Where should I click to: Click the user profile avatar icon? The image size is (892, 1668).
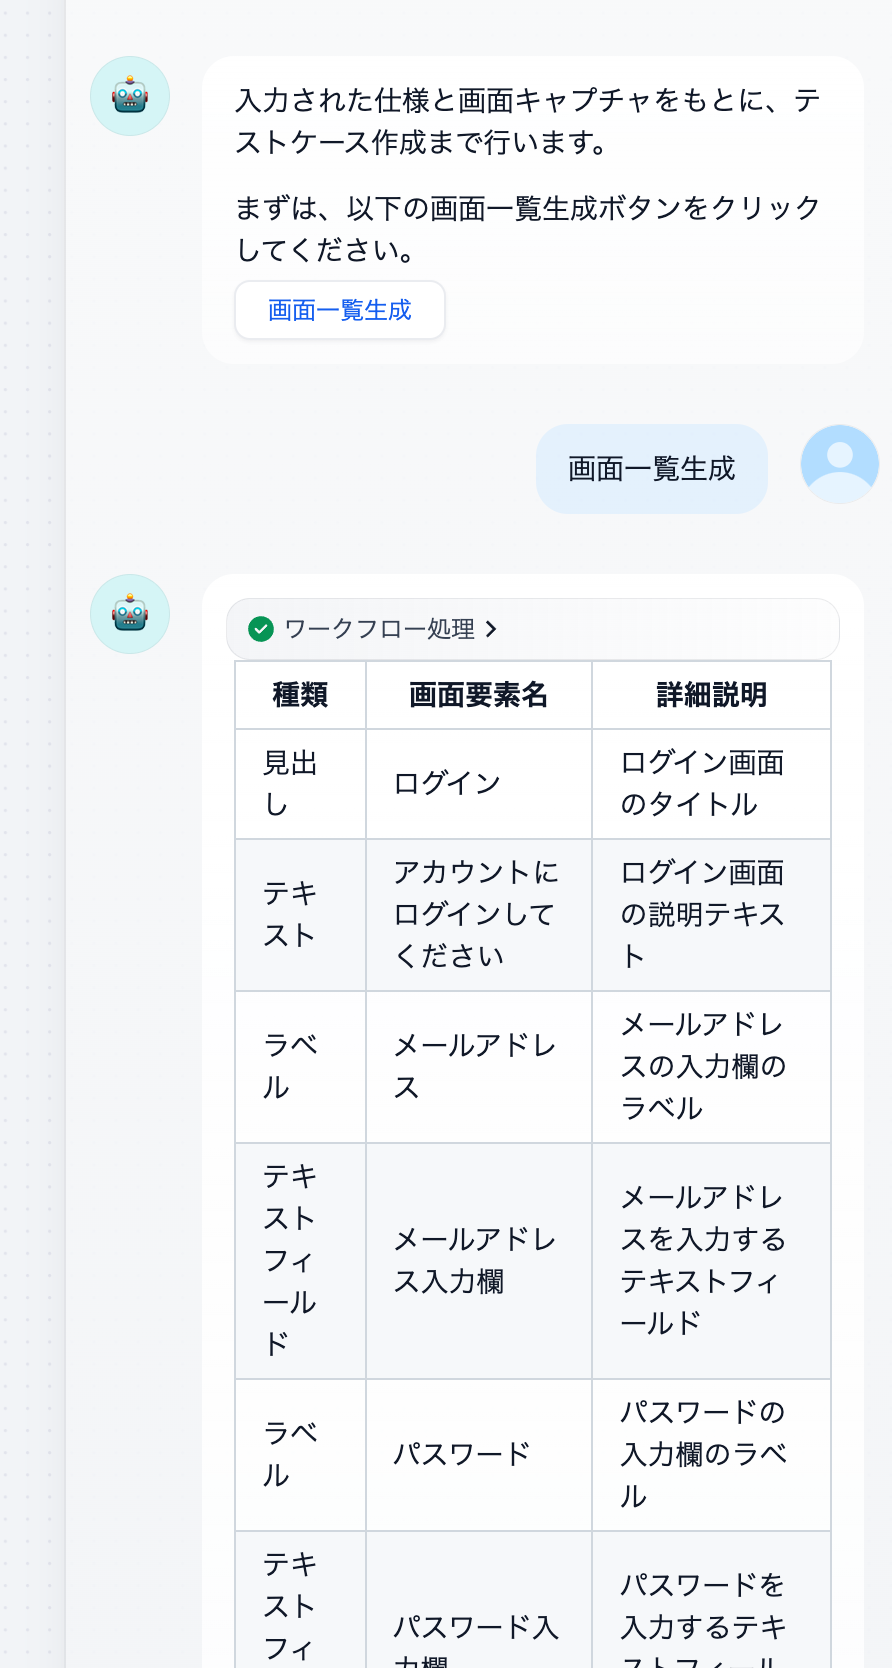pyautogui.click(x=840, y=464)
